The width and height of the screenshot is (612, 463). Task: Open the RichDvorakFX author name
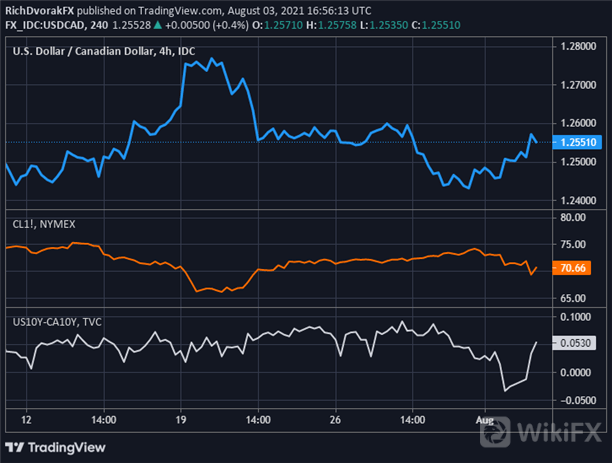coord(42,7)
